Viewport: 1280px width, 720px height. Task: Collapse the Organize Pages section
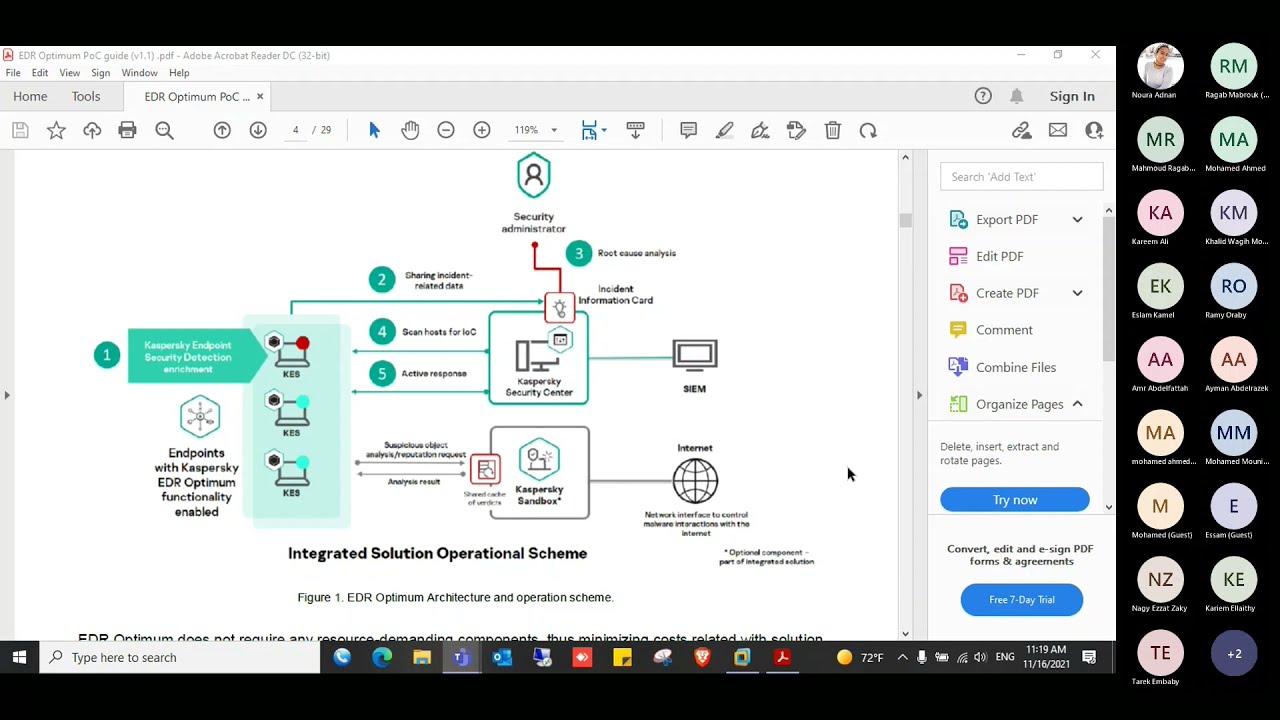[x=1077, y=404]
